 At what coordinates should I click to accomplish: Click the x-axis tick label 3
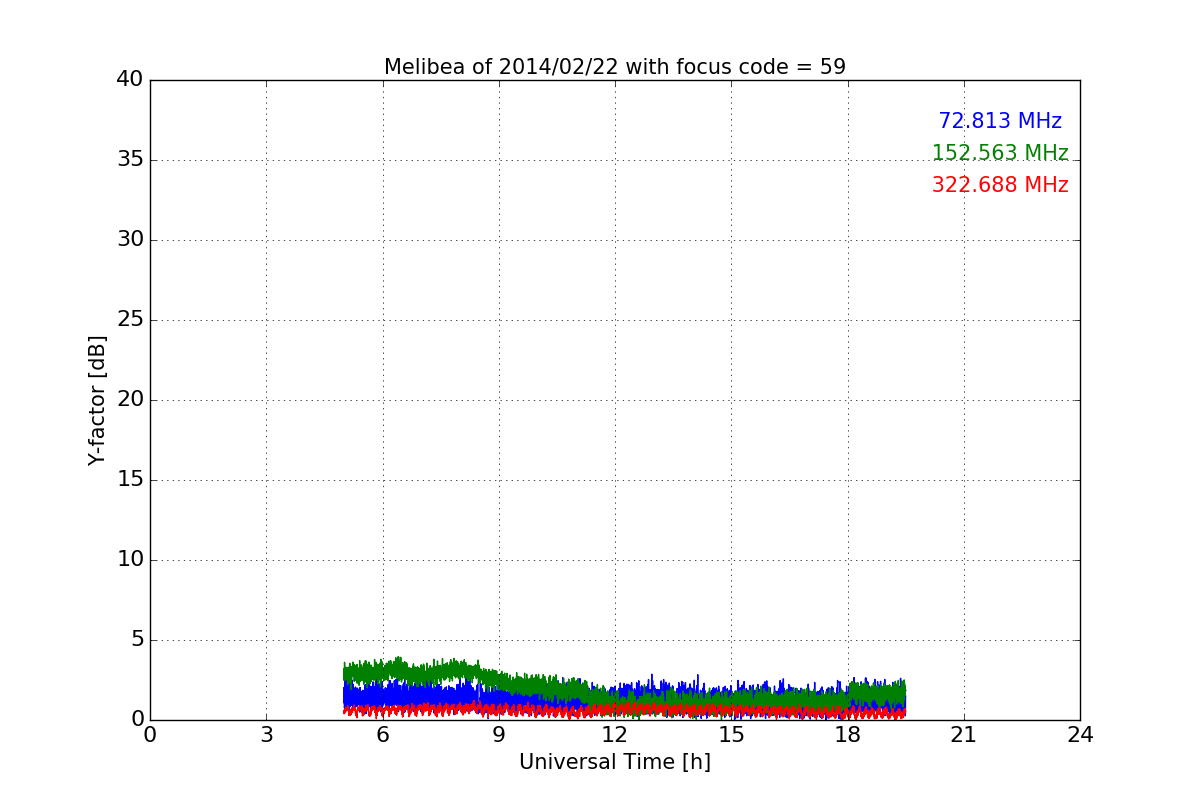(266, 735)
